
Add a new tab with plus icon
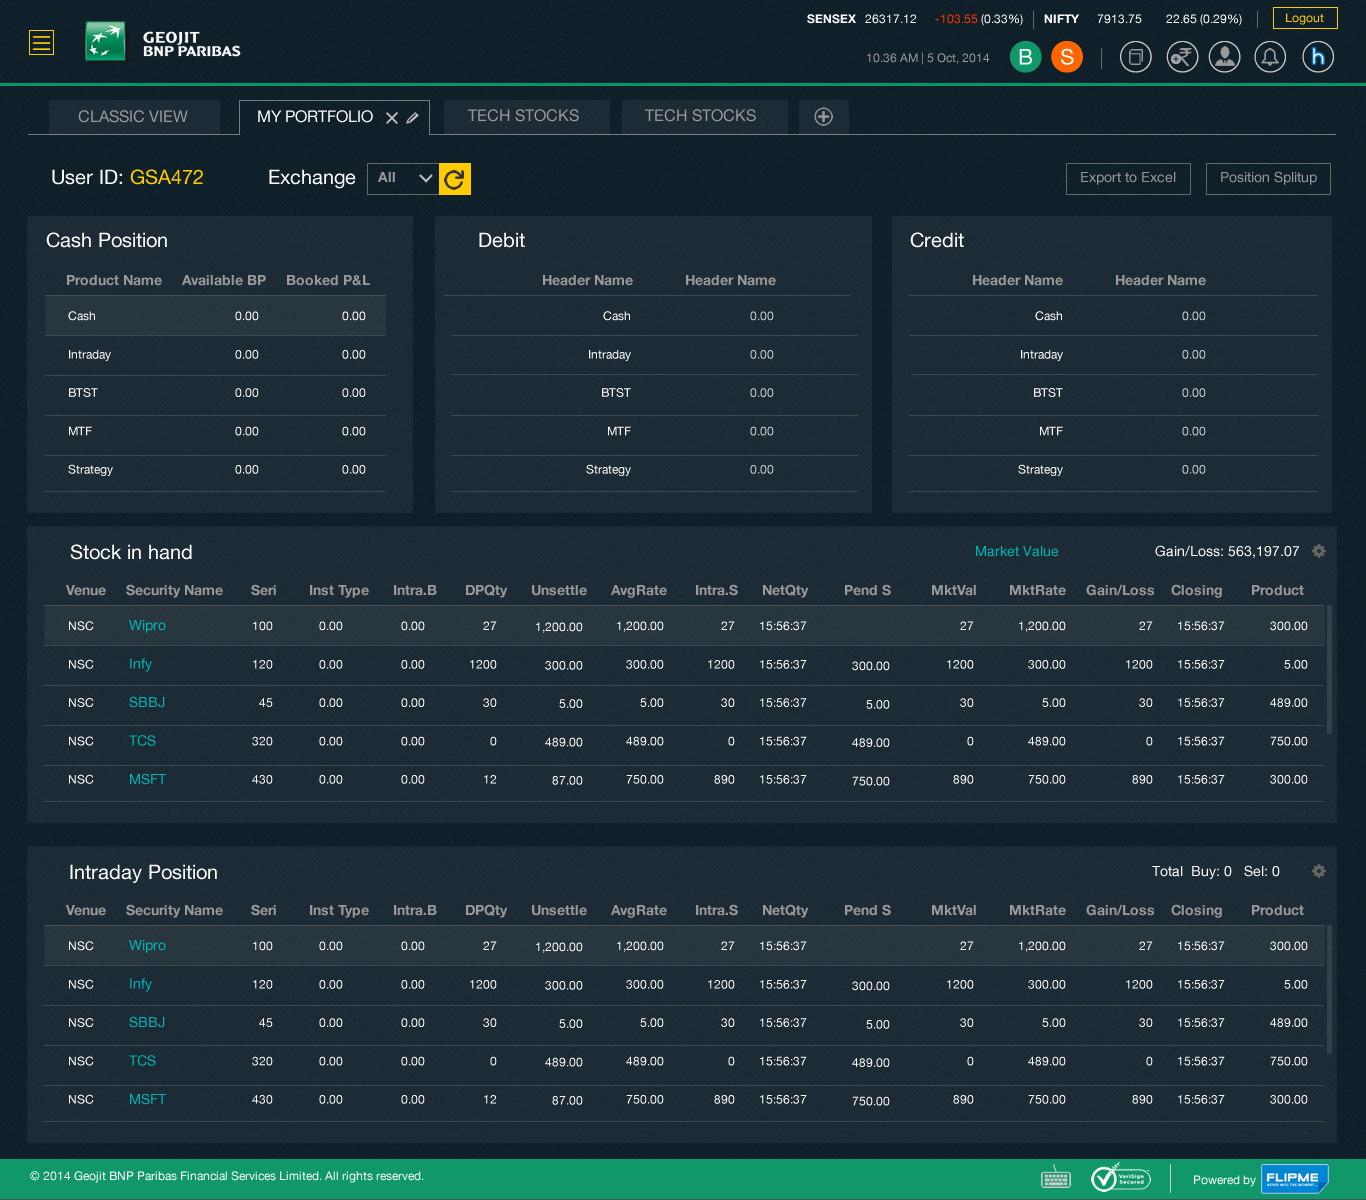pyautogui.click(x=823, y=117)
